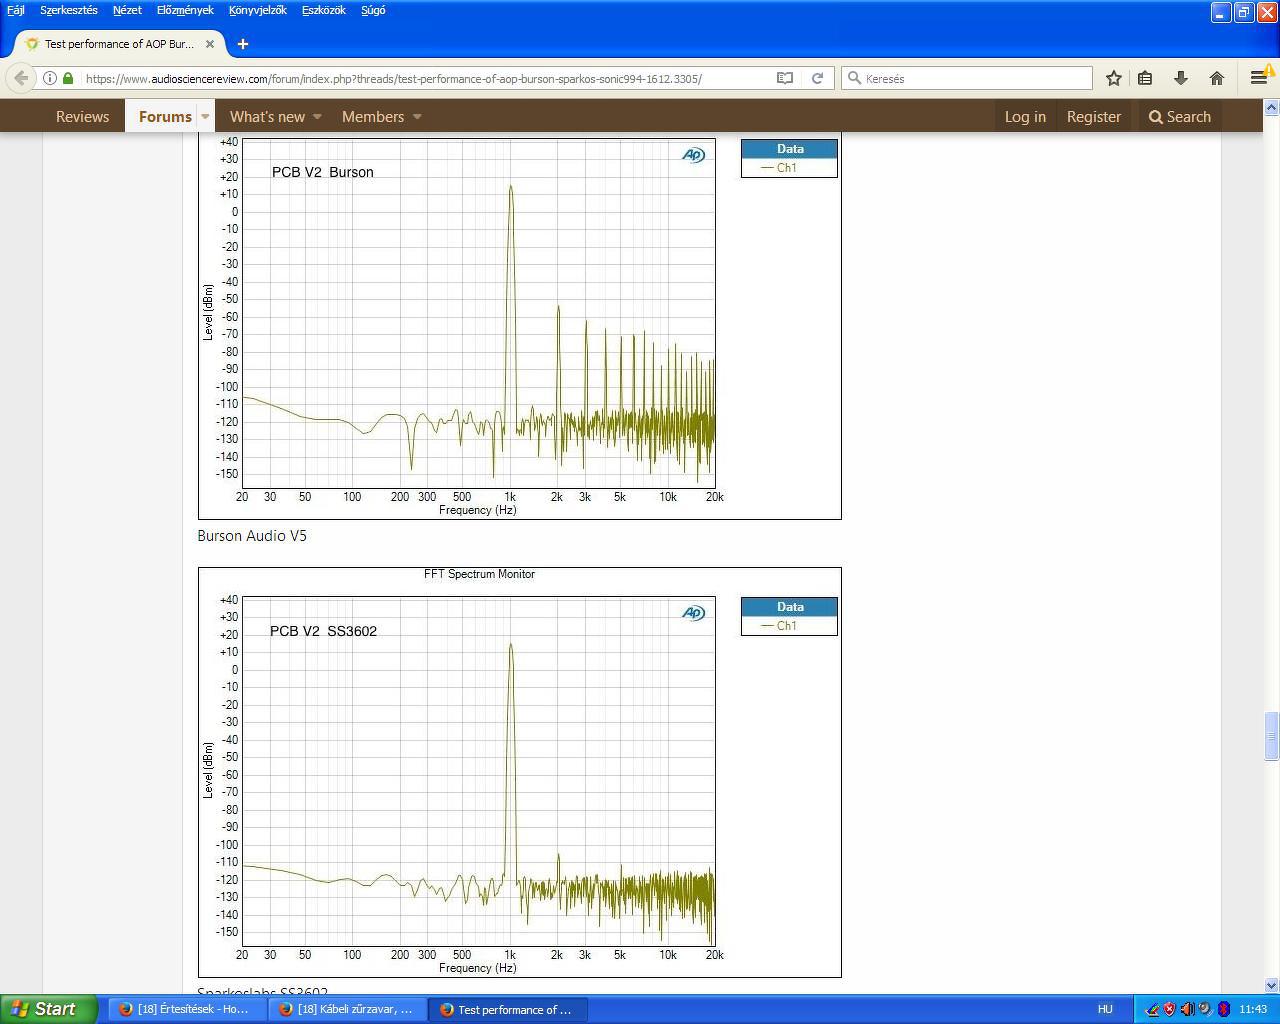Open the Előzmények menu
The width and height of the screenshot is (1280, 1024).
click(x=185, y=10)
